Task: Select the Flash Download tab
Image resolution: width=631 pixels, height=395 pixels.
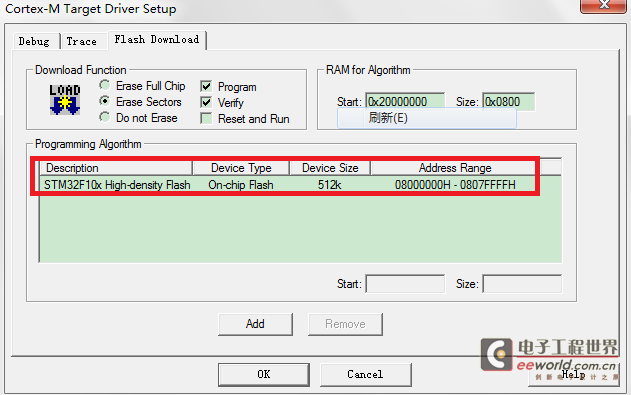Action: click(x=157, y=40)
